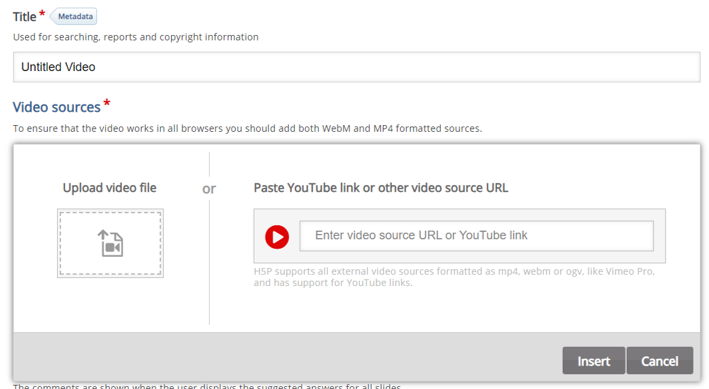Click the red asterisk after Video sources
The width and height of the screenshot is (709, 389).
107,103
